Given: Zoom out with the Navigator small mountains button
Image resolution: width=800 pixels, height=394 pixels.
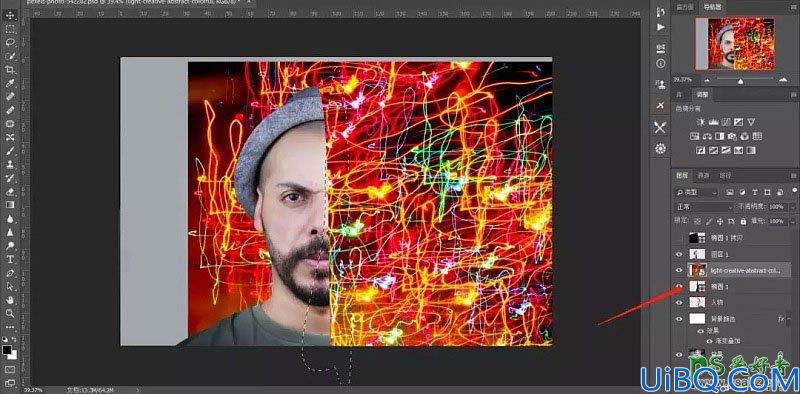Looking at the screenshot, I should pos(707,81).
